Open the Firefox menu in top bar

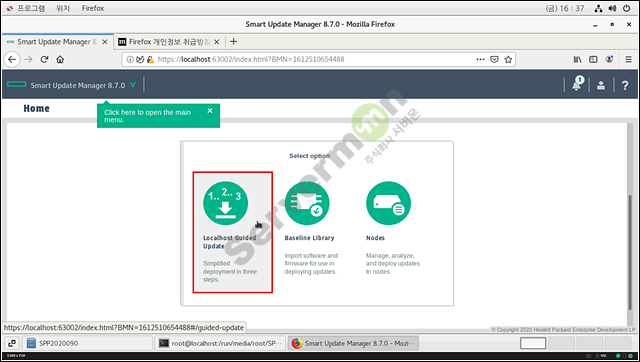(x=93, y=8)
